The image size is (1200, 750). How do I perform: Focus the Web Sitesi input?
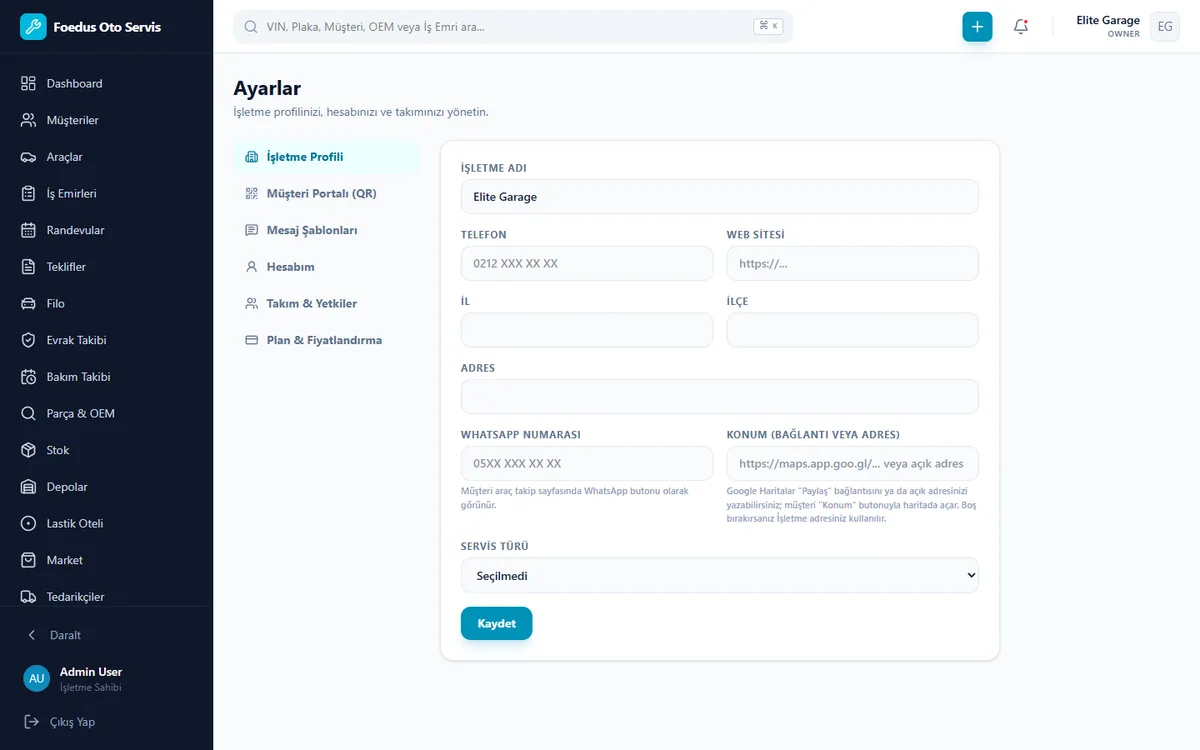tap(853, 264)
